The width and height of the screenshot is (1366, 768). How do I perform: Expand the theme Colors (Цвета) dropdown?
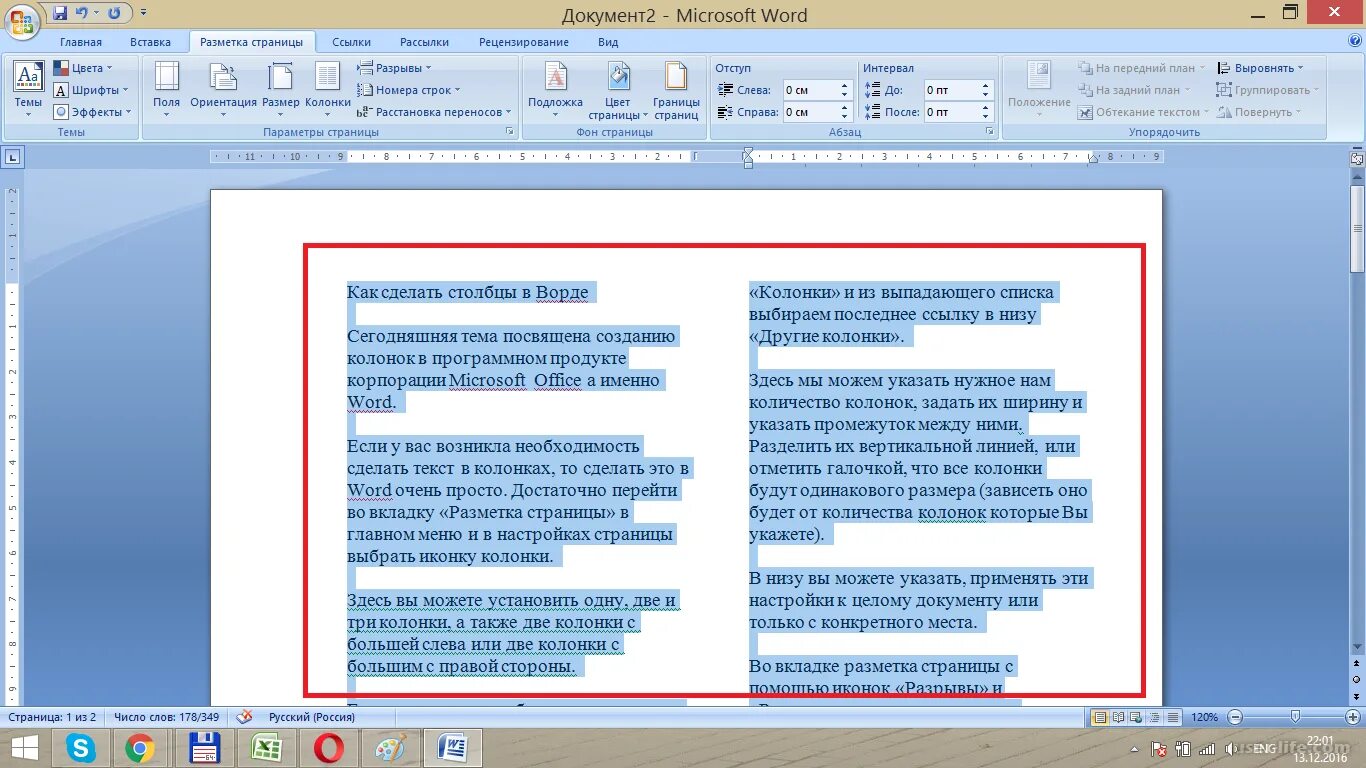[x=83, y=68]
